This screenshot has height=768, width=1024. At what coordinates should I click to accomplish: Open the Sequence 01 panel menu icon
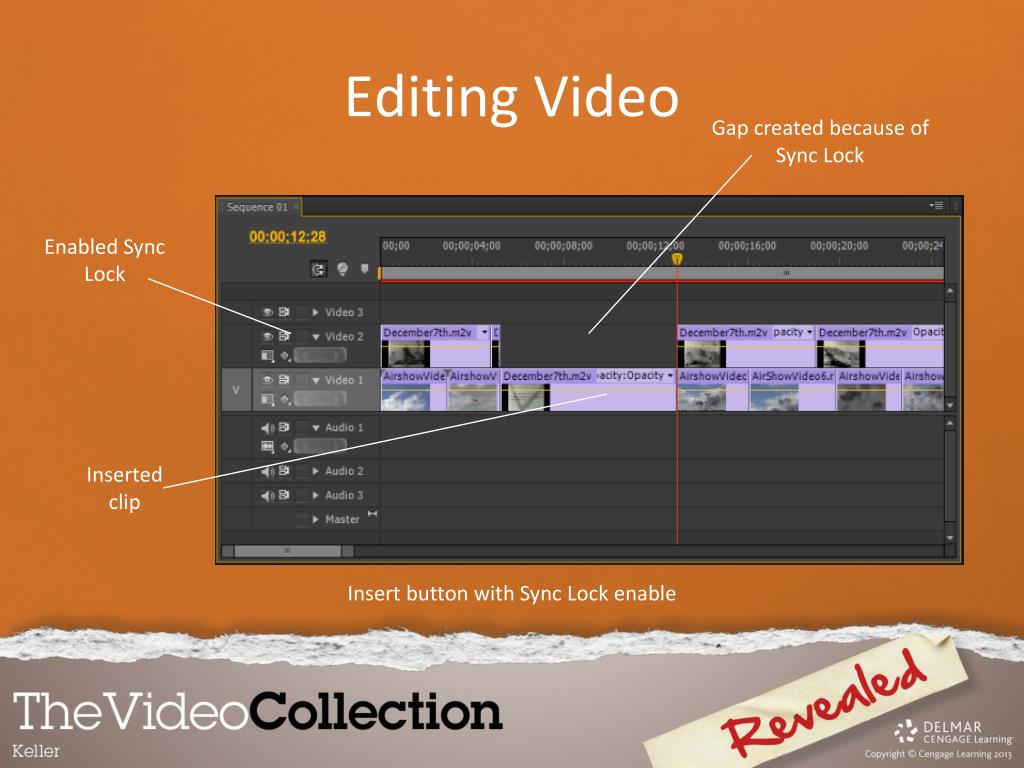click(x=936, y=206)
